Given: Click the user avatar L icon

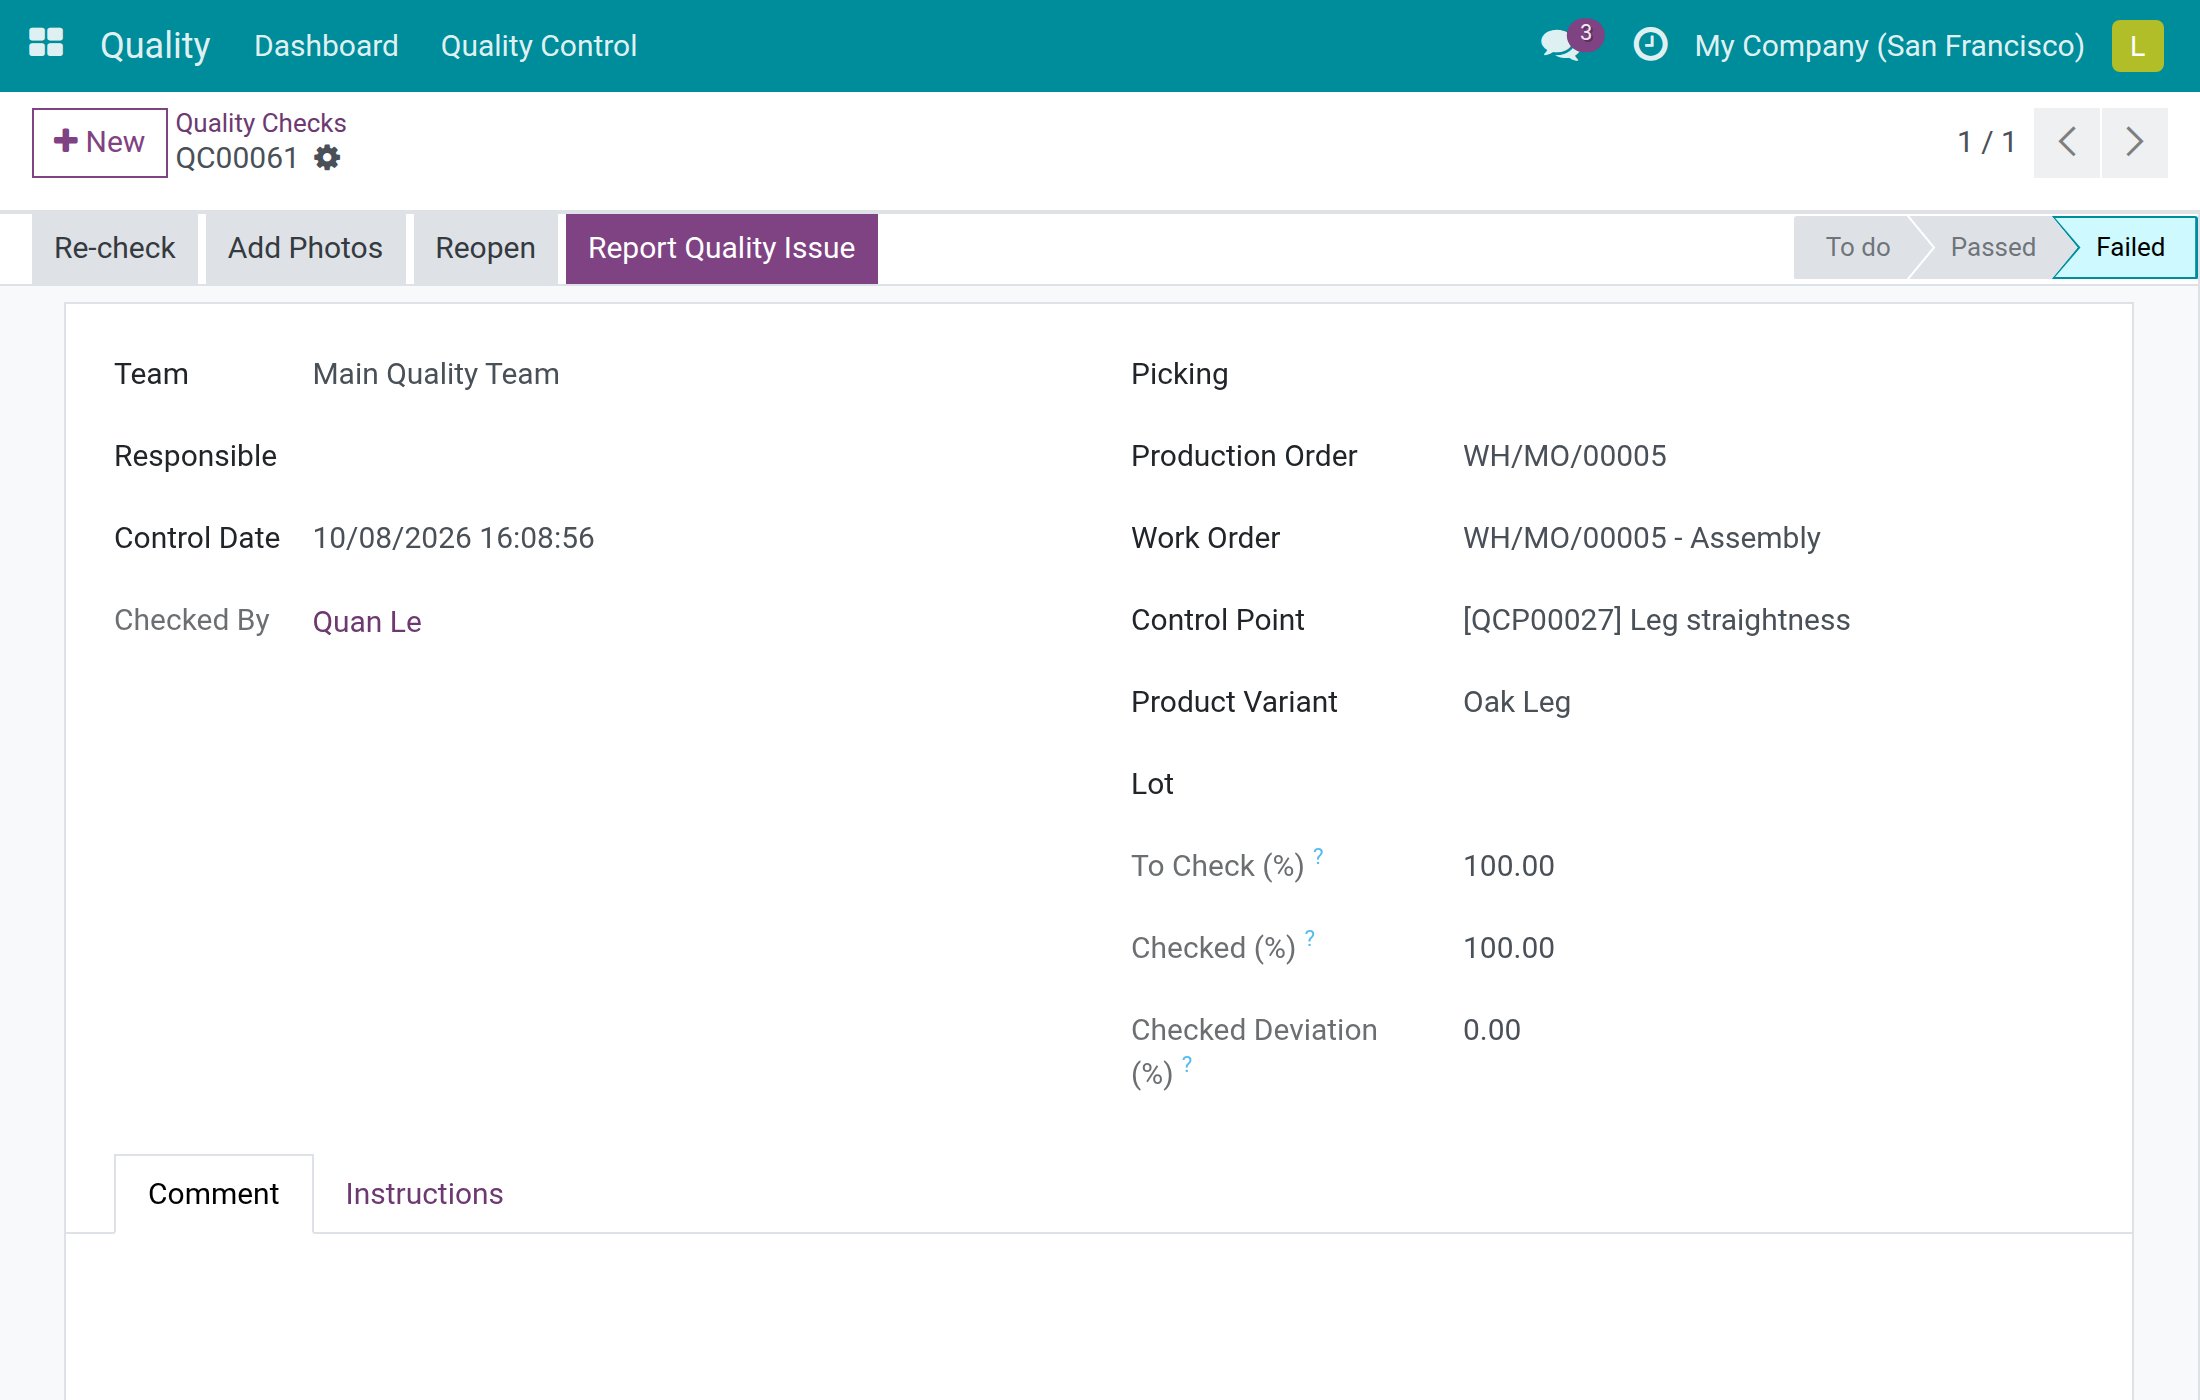Looking at the screenshot, I should click(x=2137, y=46).
